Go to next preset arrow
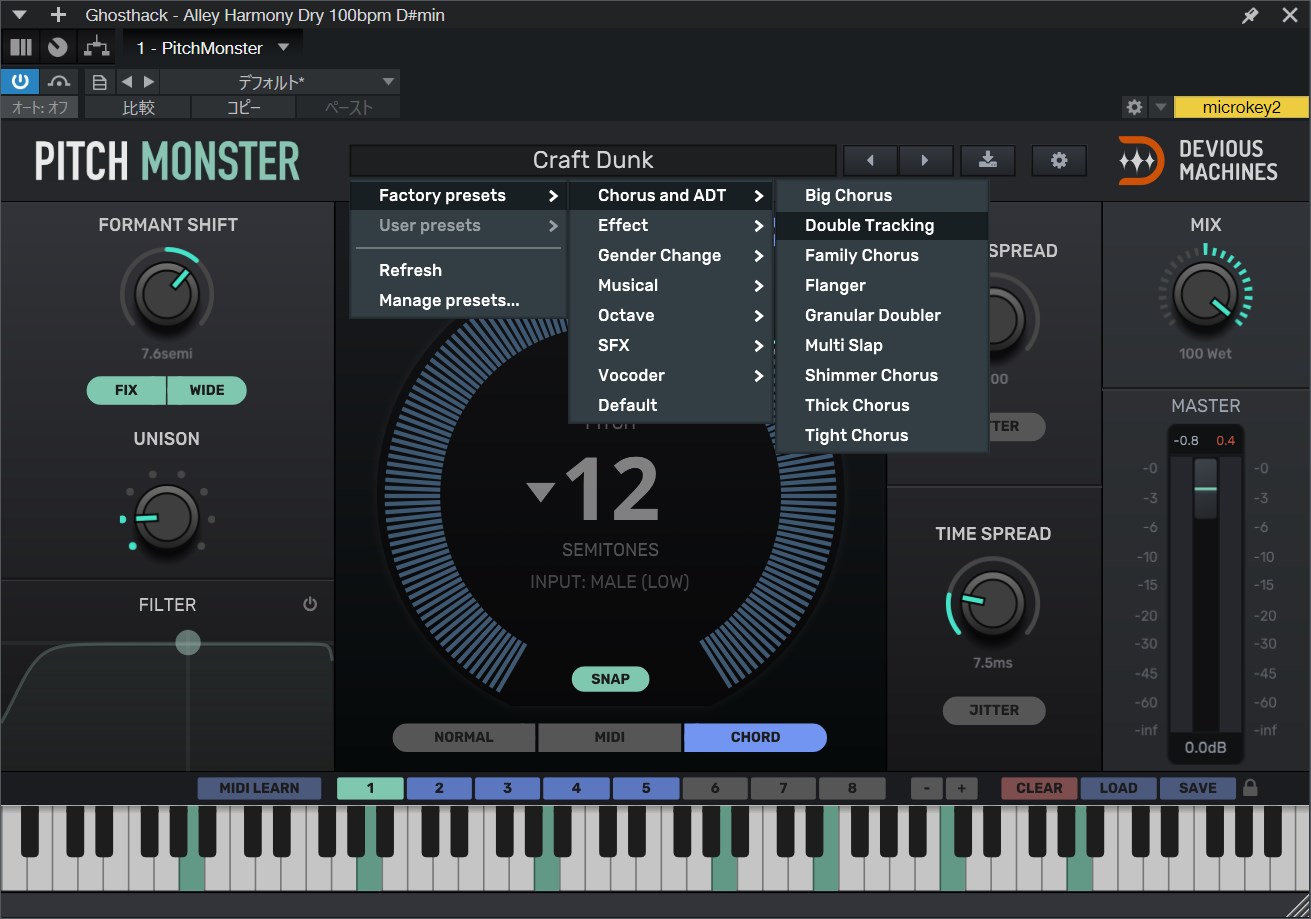The width and height of the screenshot is (1311, 919). pos(924,160)
